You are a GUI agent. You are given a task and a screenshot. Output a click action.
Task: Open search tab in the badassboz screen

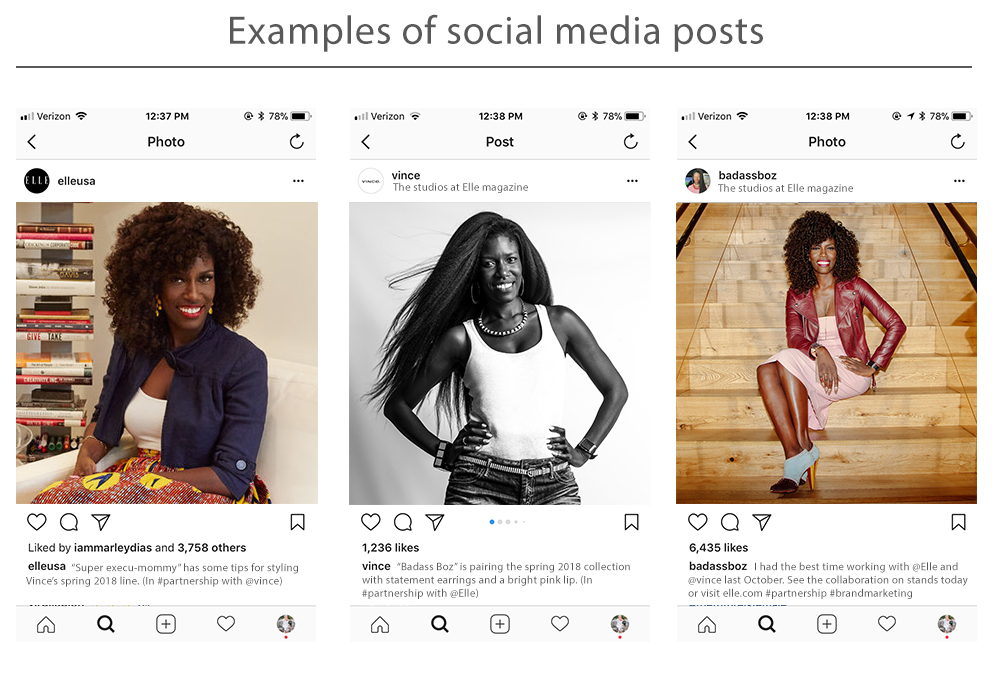tap(767, 624)
